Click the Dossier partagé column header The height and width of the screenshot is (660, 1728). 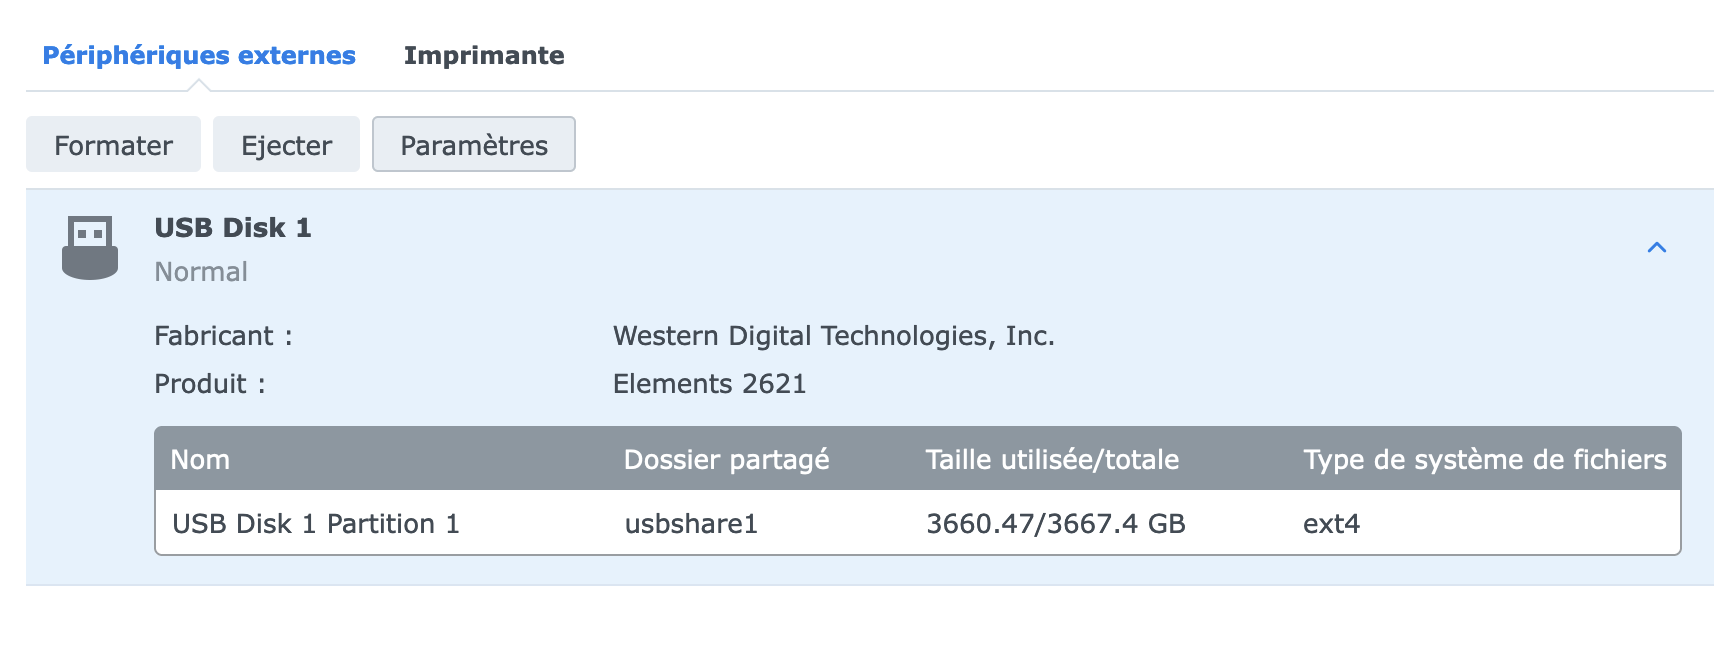[726, 460]
